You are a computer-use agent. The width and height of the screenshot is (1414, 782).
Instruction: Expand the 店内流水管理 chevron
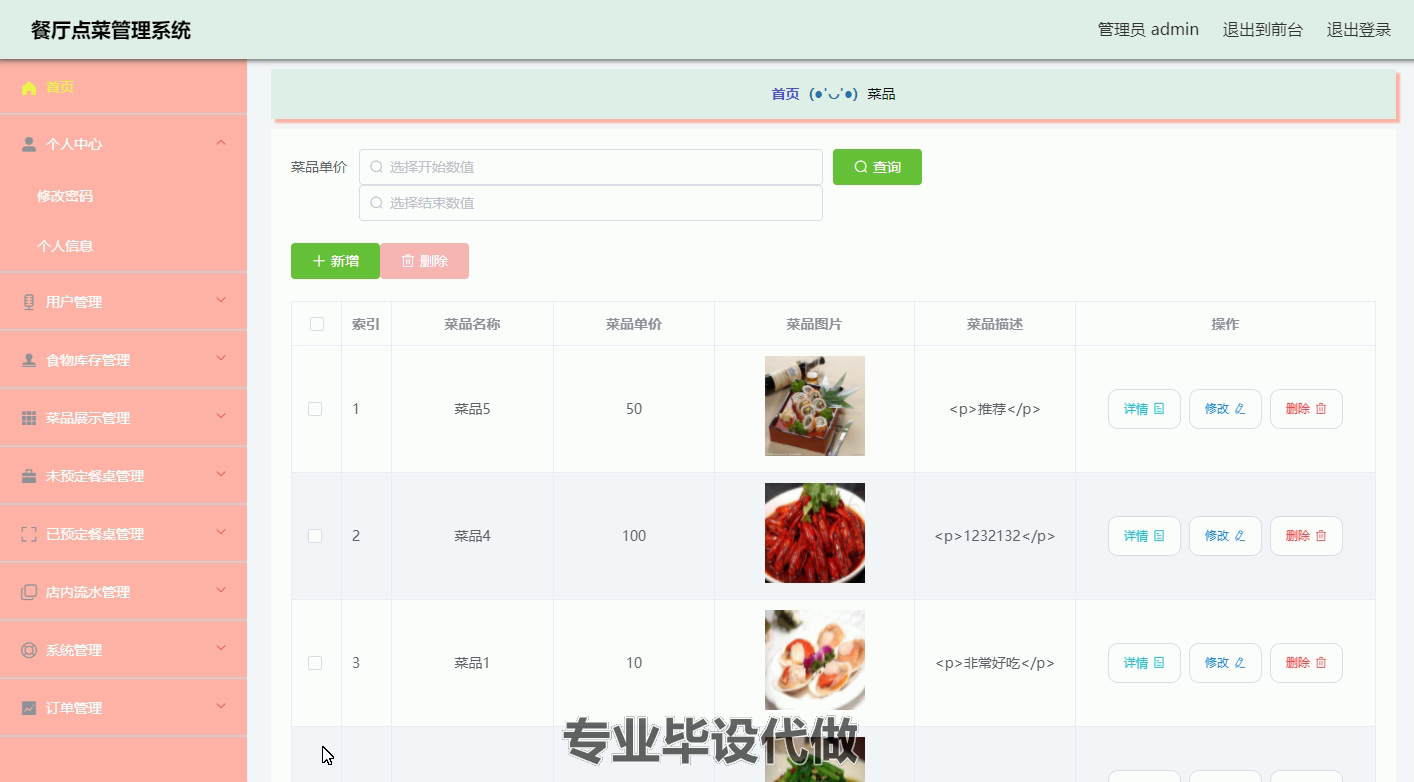click(x=221, y=590)
